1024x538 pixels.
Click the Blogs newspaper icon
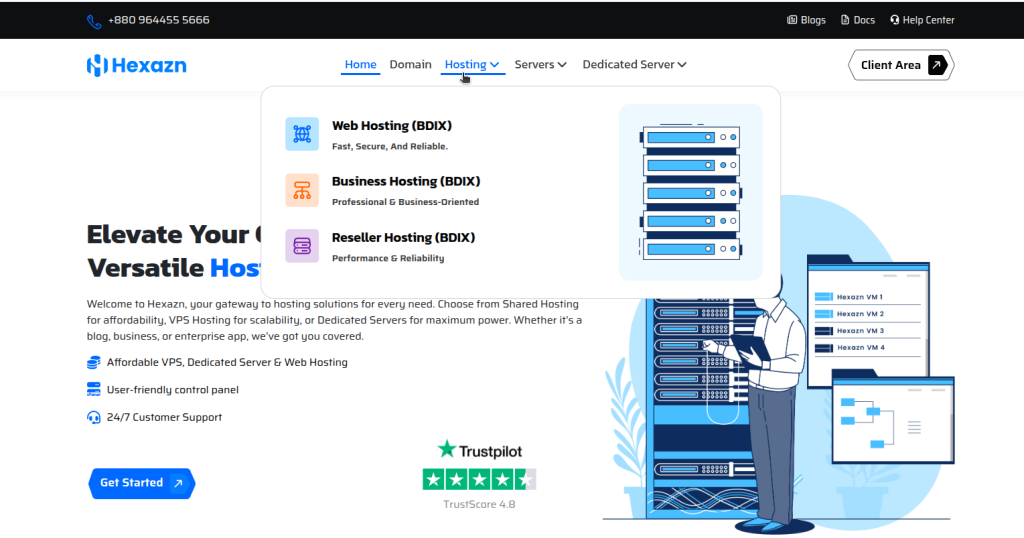click(792, 20)
